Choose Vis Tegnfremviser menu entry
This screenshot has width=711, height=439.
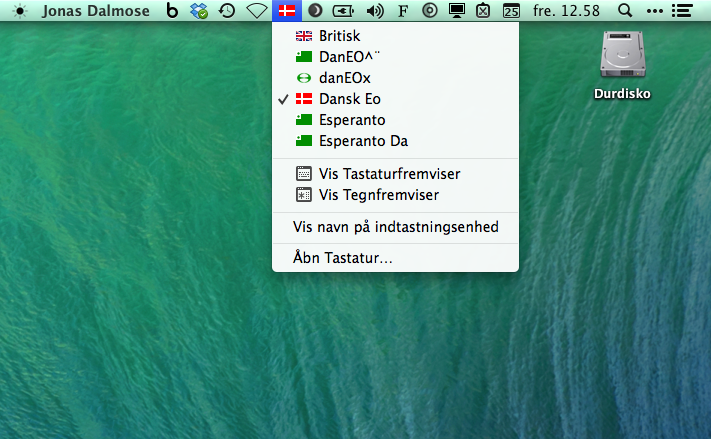378,195
